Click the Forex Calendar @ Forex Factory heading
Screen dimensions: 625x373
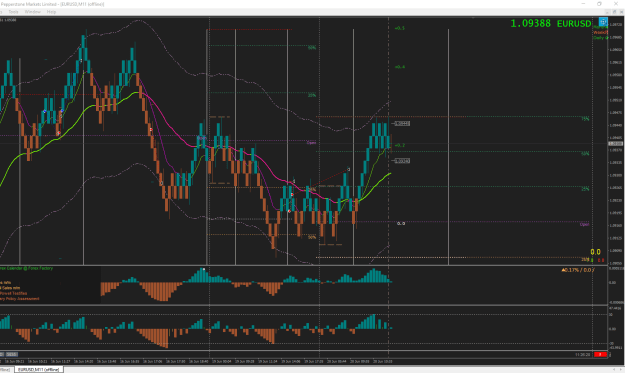point(26,269)
